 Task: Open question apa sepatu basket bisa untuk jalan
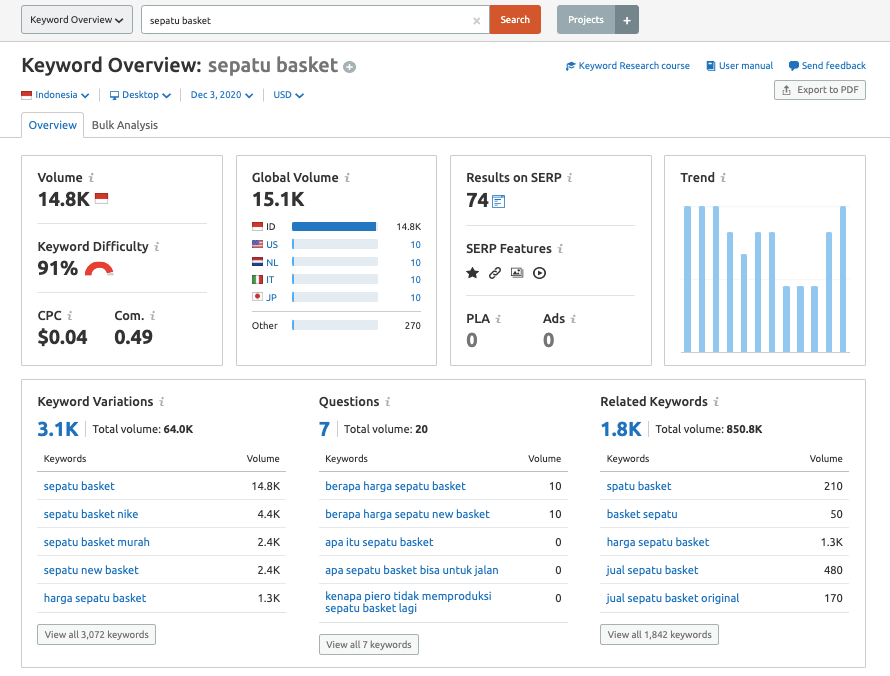(x=412, y=570)
